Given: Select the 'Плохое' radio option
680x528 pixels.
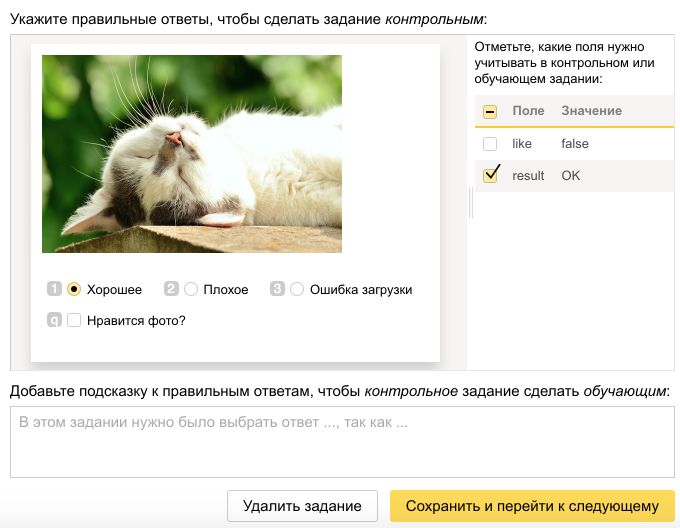Looking at the screenshot, I should coord(191,289).
